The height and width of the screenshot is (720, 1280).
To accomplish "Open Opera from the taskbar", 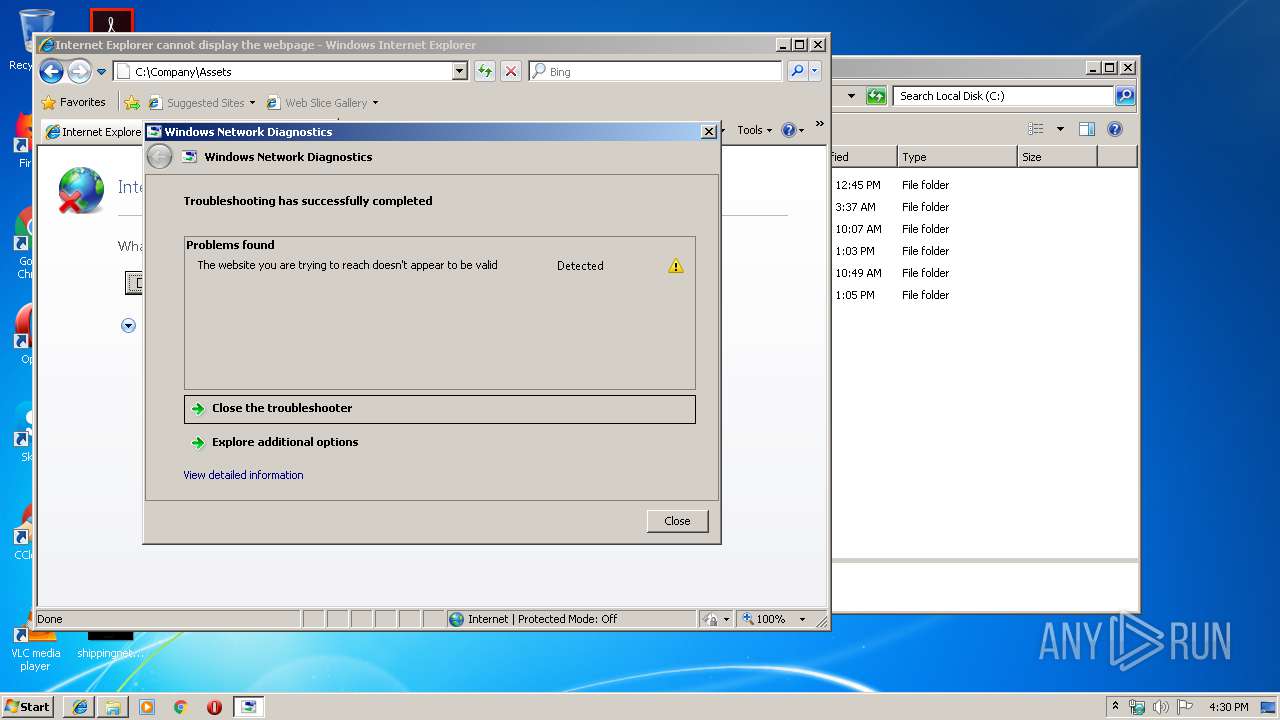I will tap(214, 706).
